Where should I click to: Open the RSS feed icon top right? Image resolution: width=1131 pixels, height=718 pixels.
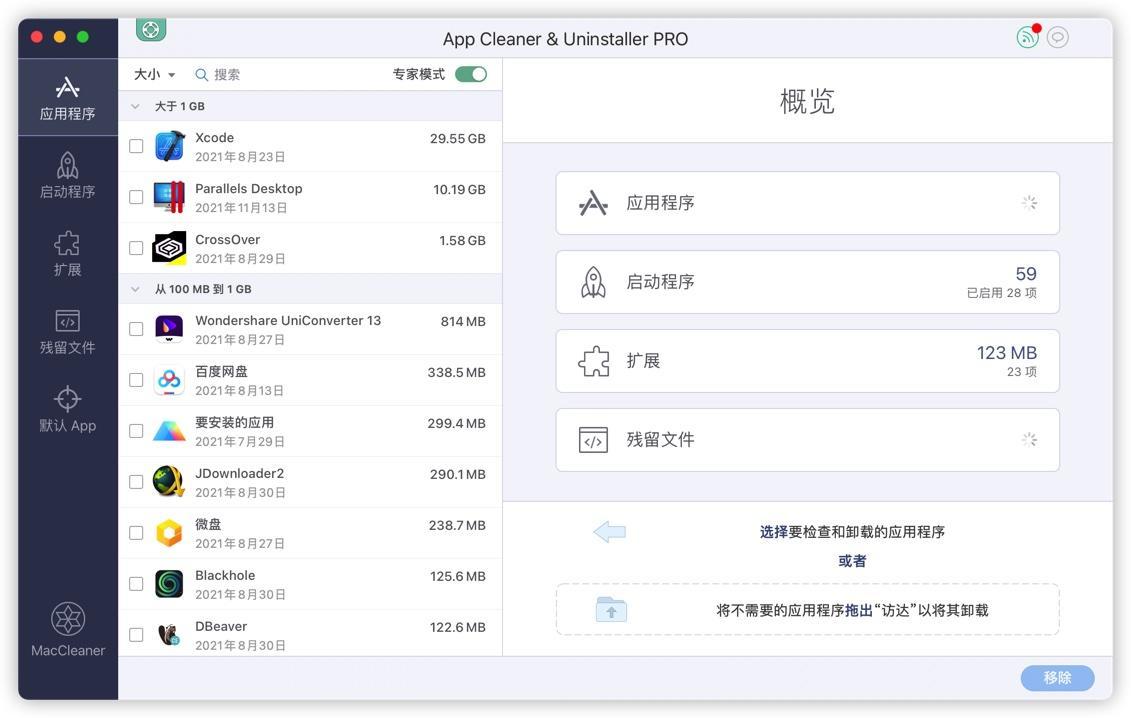tap(1026, 37)
